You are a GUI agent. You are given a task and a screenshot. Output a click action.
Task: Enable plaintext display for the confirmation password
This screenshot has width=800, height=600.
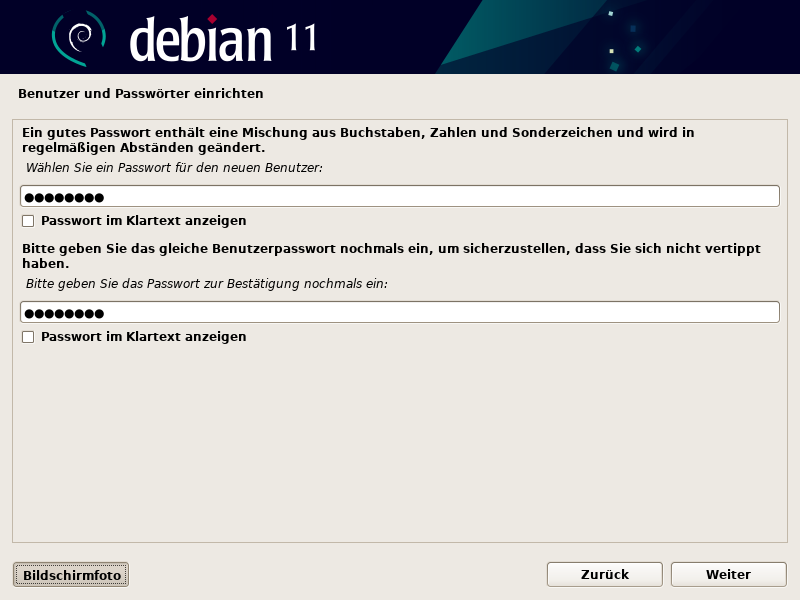click(28, 337)
